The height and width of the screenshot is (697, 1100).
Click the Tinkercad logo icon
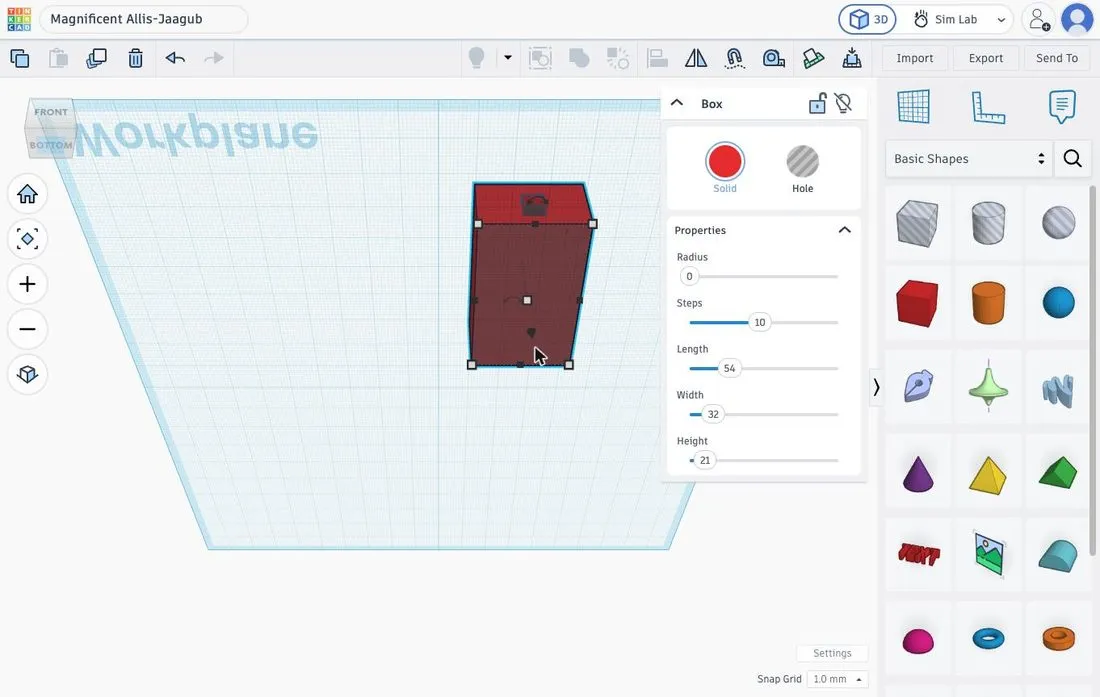[19, 19]
